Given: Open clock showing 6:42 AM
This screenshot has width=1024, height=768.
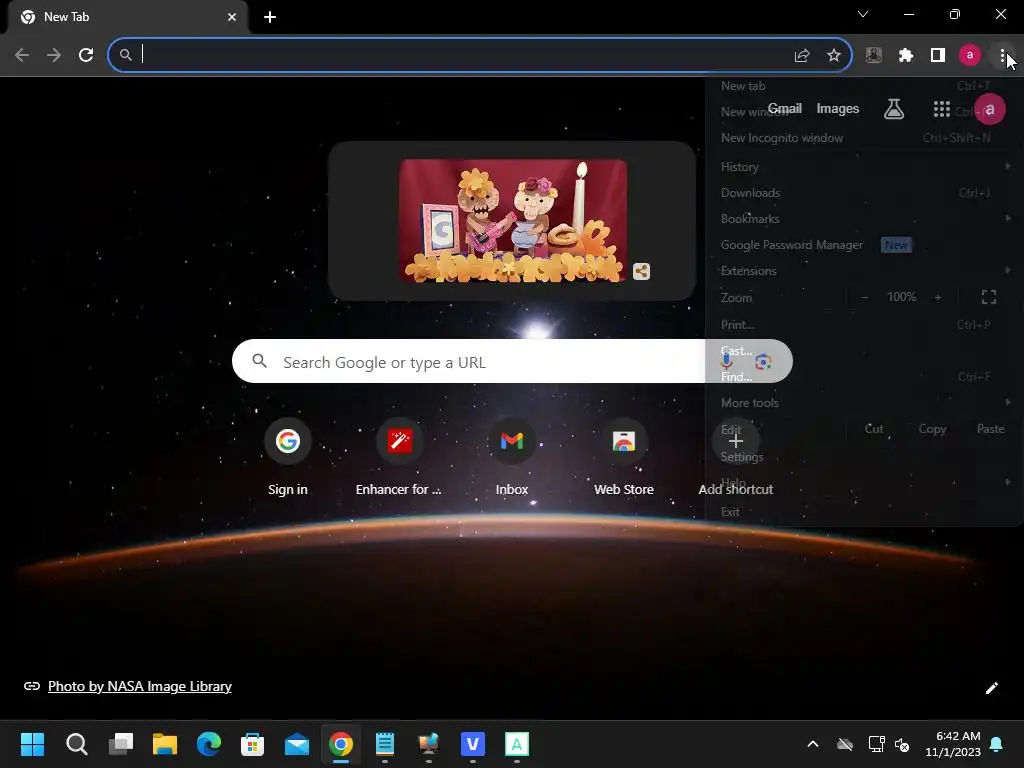Looking at the screenshot, I should click(x=953, y=744).
